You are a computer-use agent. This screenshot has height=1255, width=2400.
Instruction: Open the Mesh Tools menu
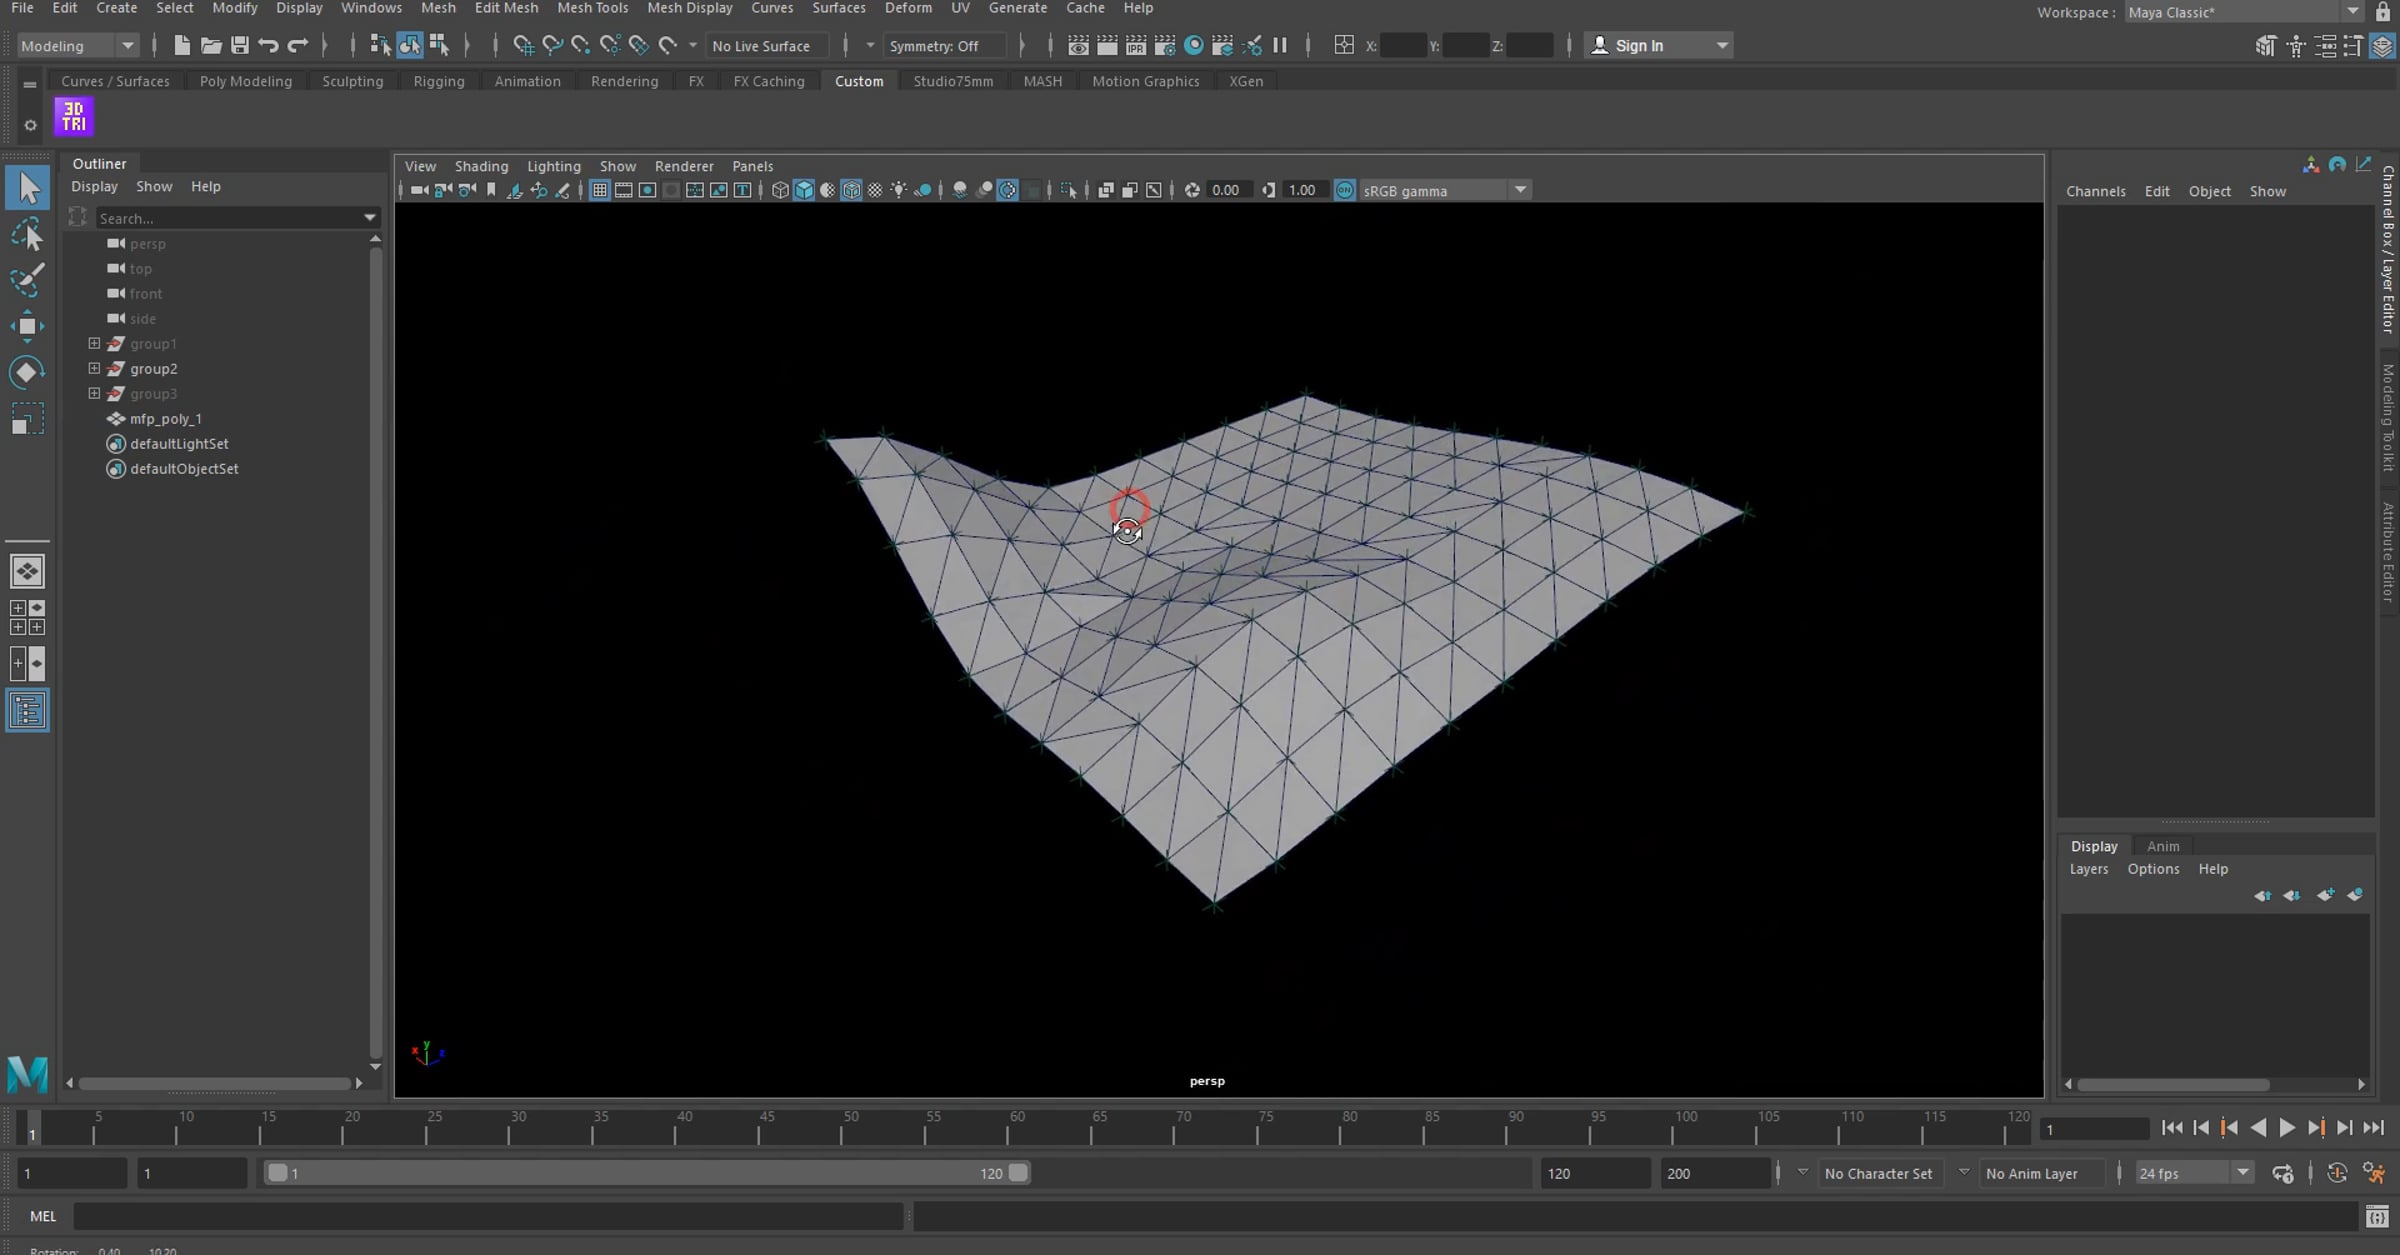click(x=592, y=8)
